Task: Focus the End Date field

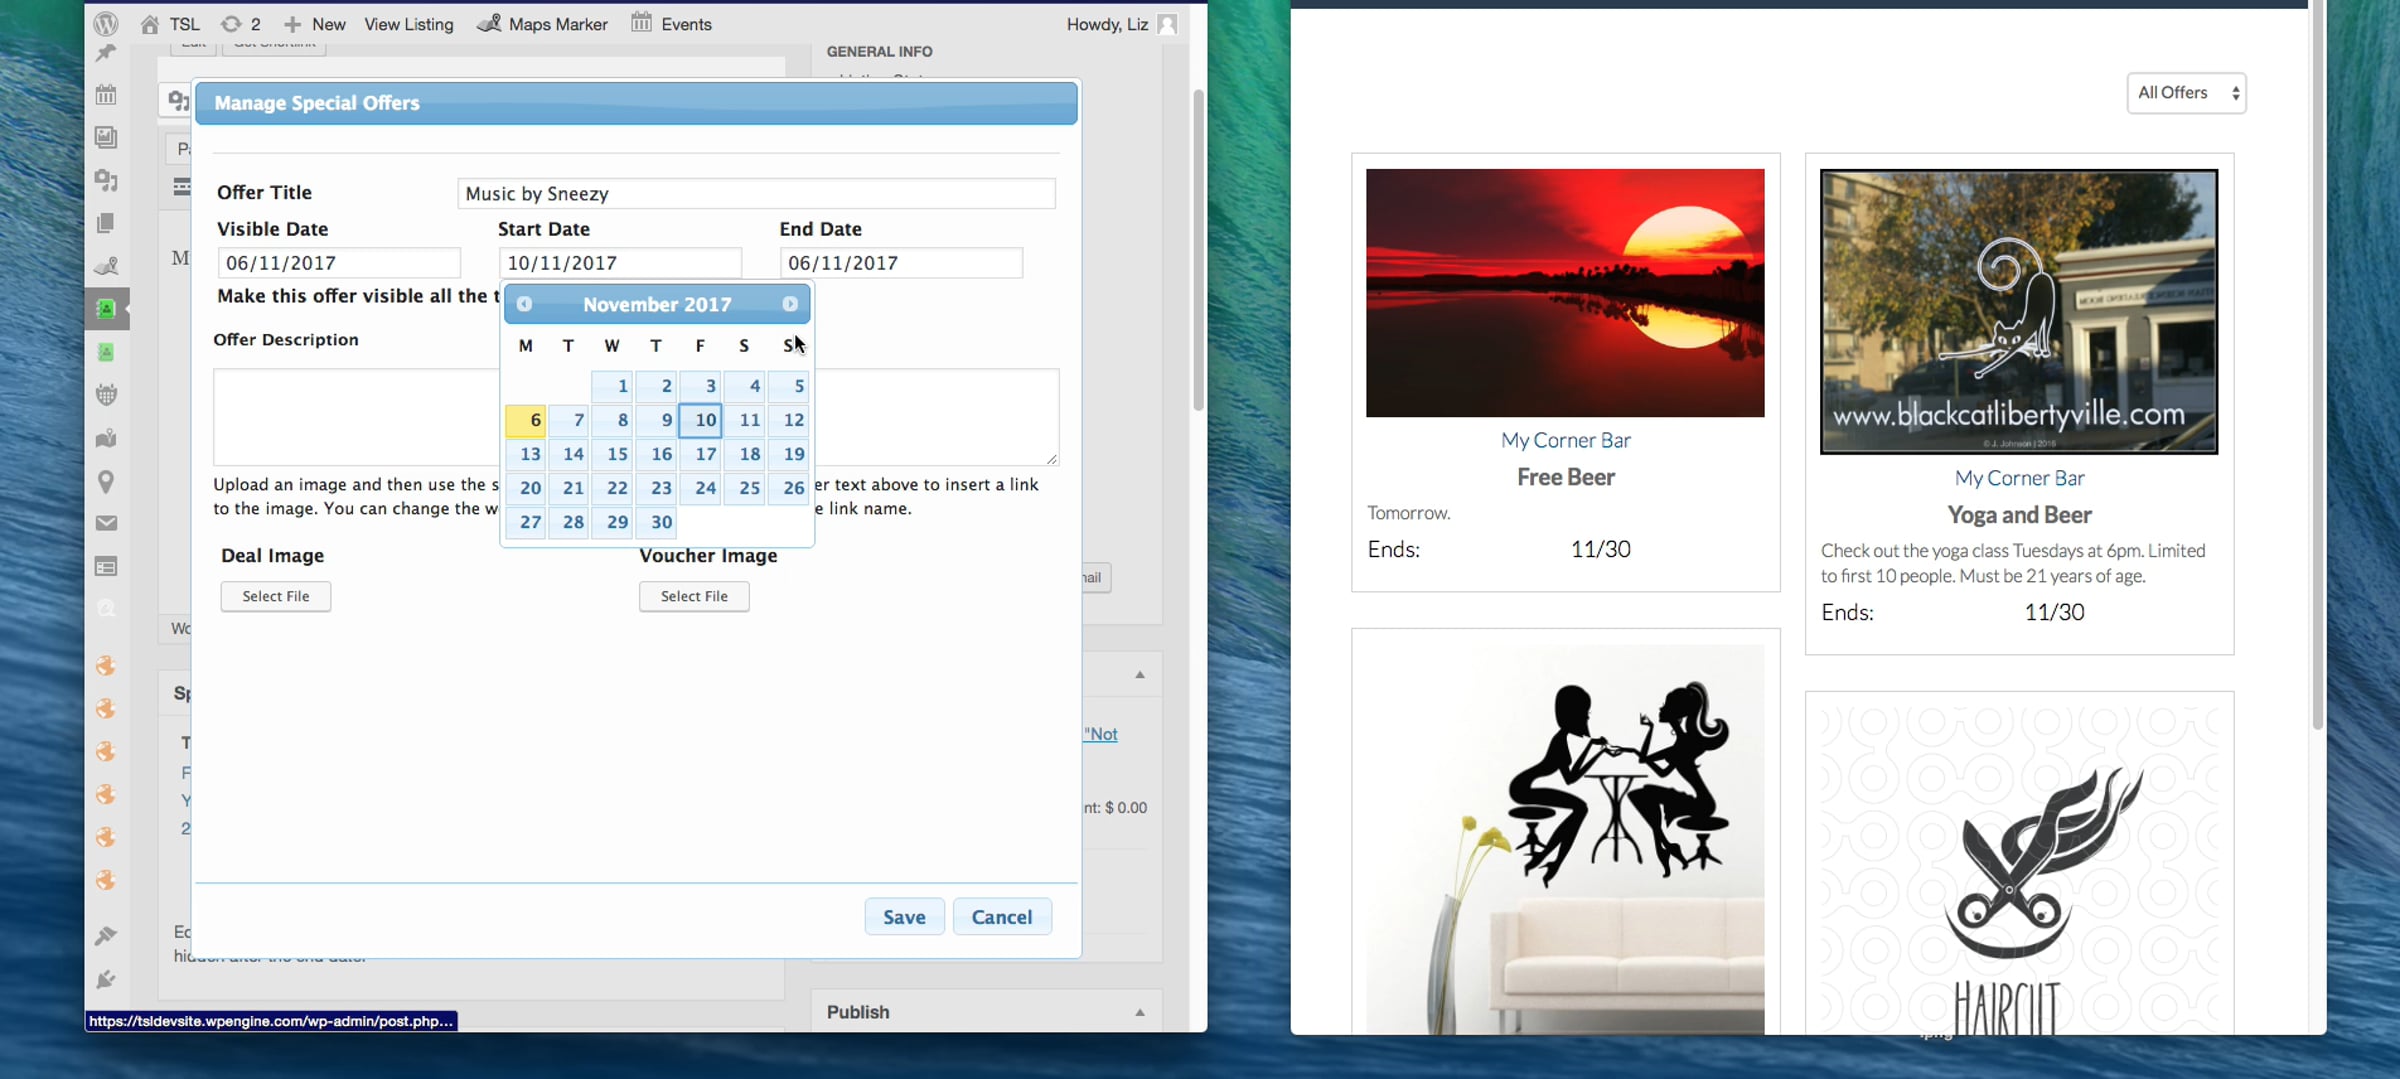Action: pos(901,263)
